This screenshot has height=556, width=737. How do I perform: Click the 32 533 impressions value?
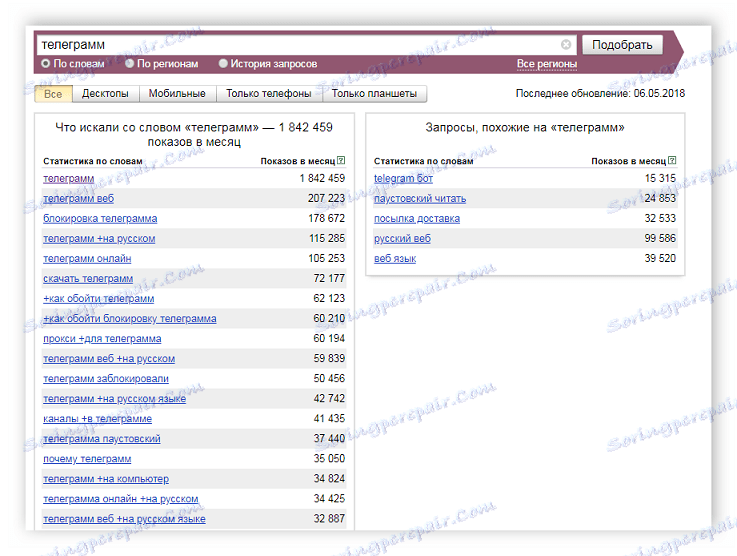pyautogui.click(x=660, y=219)
